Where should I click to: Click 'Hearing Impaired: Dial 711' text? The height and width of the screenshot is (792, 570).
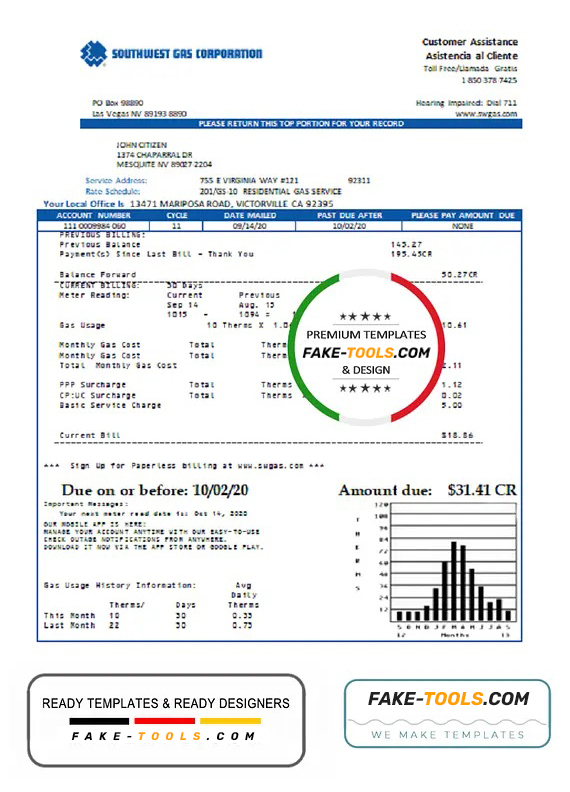point(466,103)
